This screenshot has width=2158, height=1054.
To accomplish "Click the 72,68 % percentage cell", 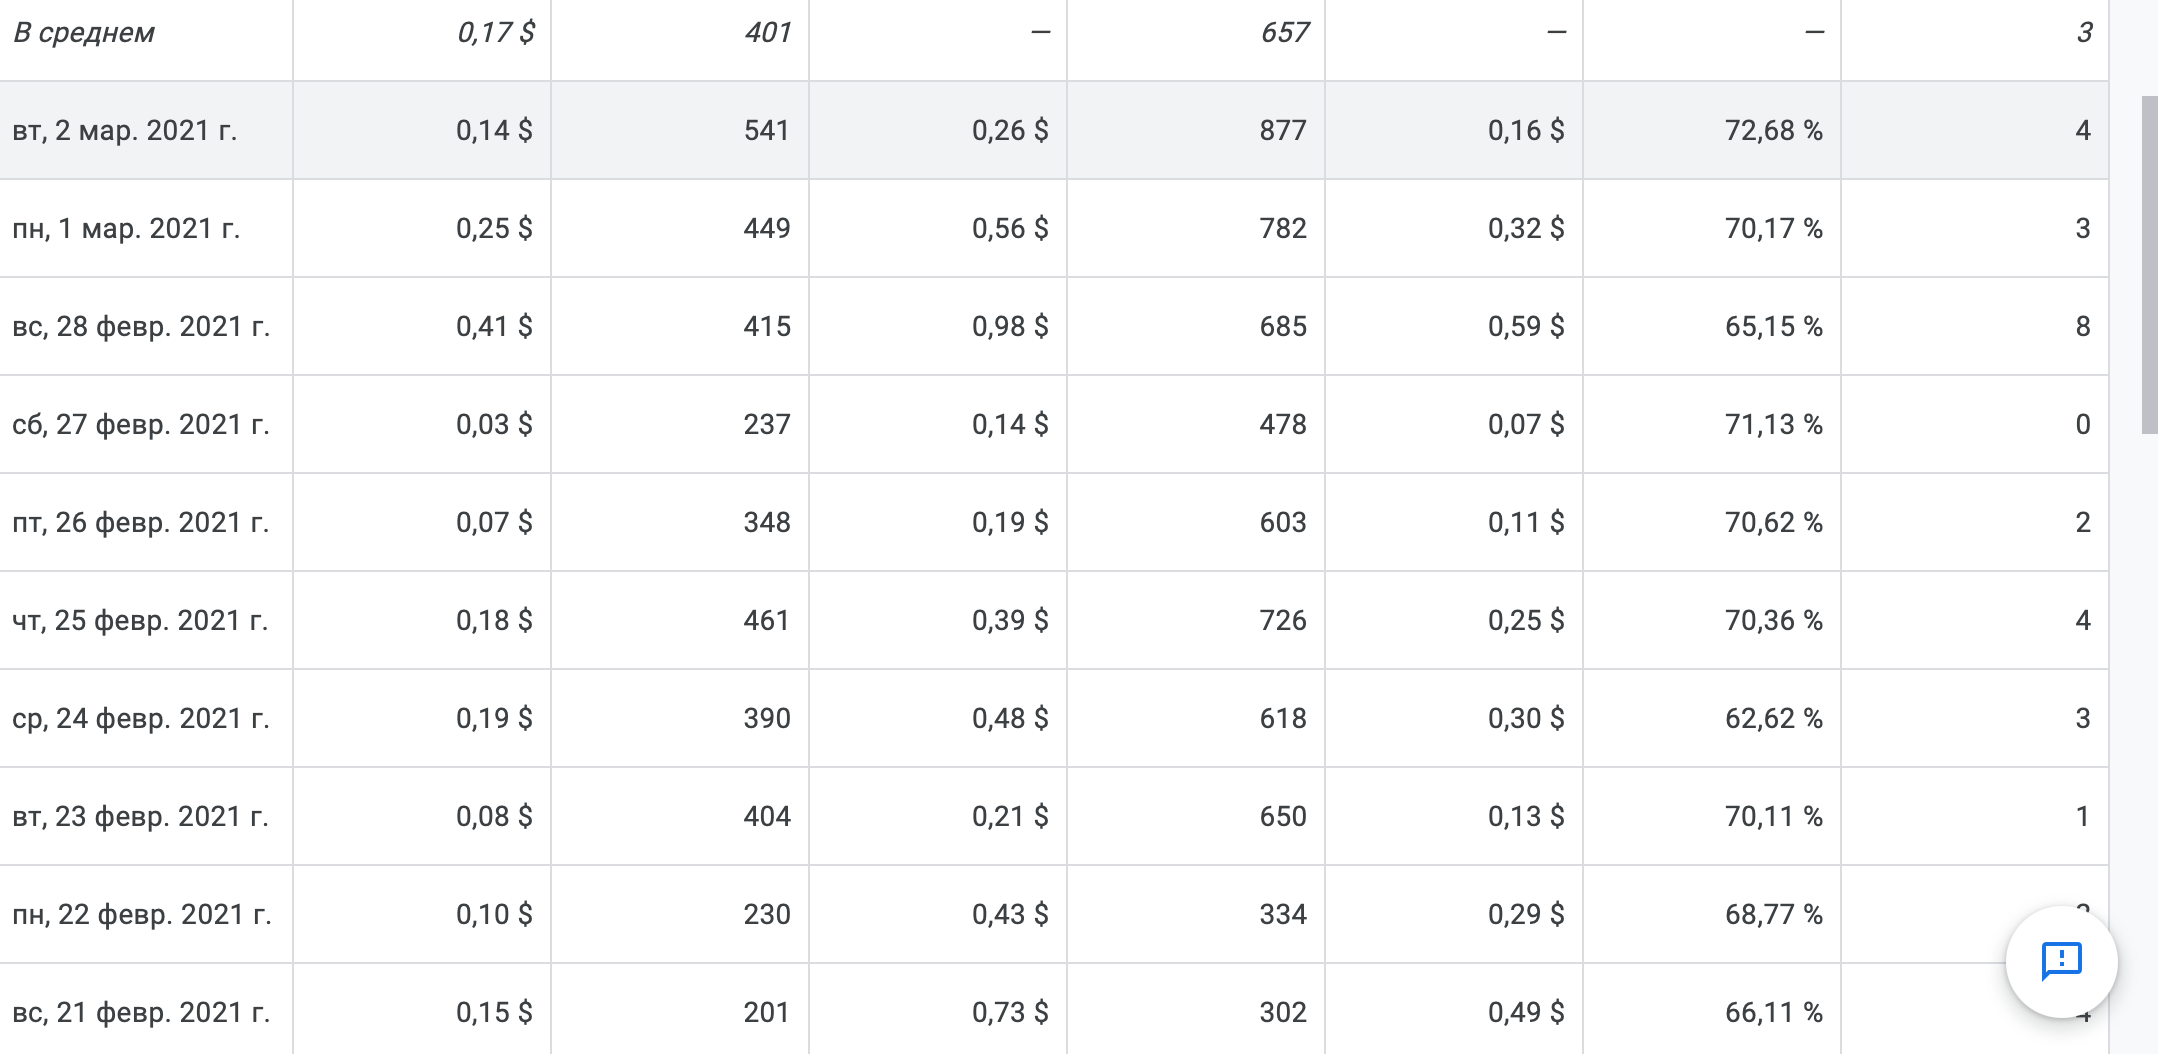I will pyautogui.click(x=1773, y=131).
